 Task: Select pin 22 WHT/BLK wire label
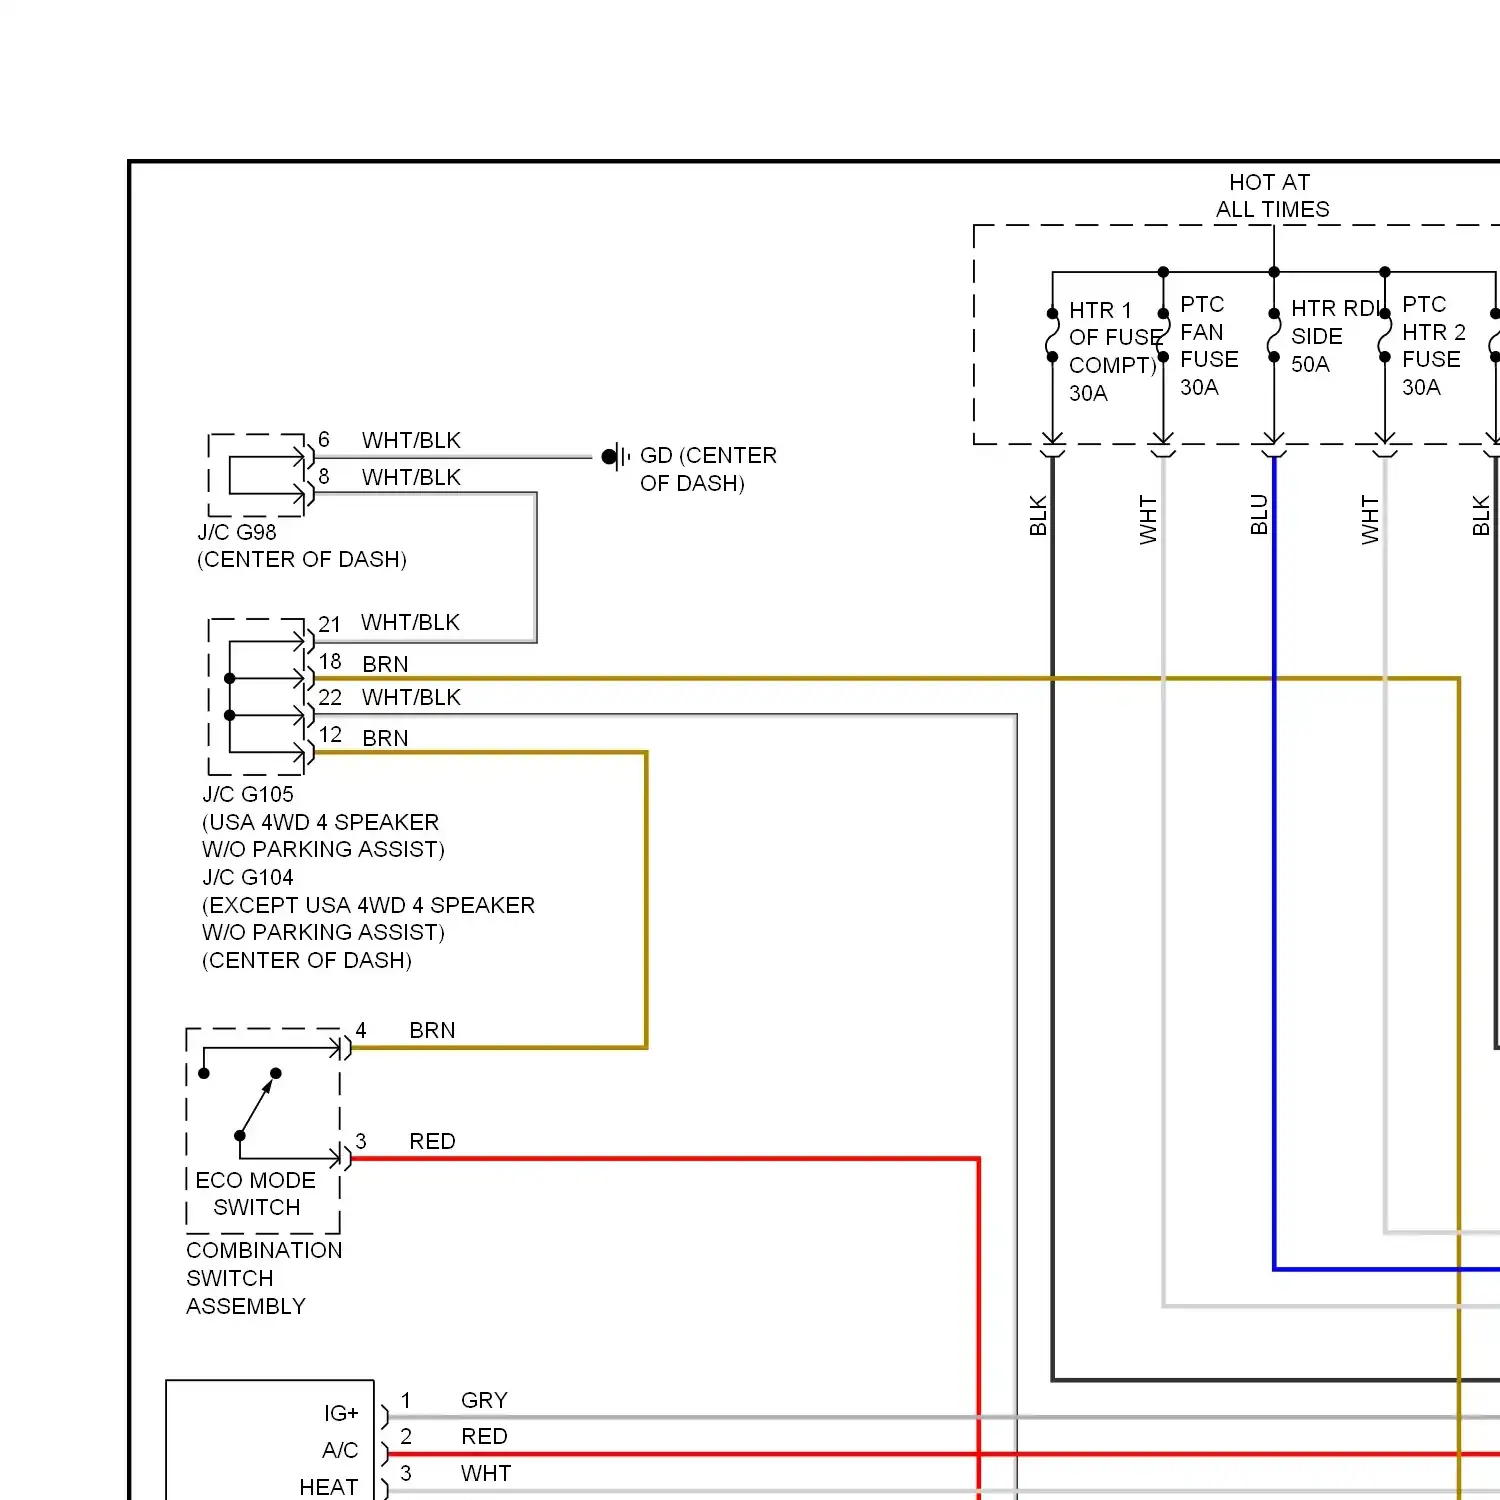[x=411, y=697]
